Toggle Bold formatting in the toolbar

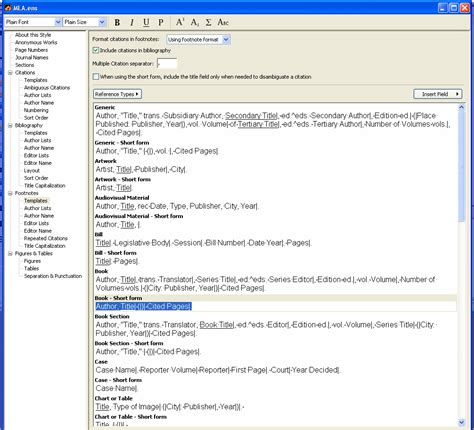(117, 22)
